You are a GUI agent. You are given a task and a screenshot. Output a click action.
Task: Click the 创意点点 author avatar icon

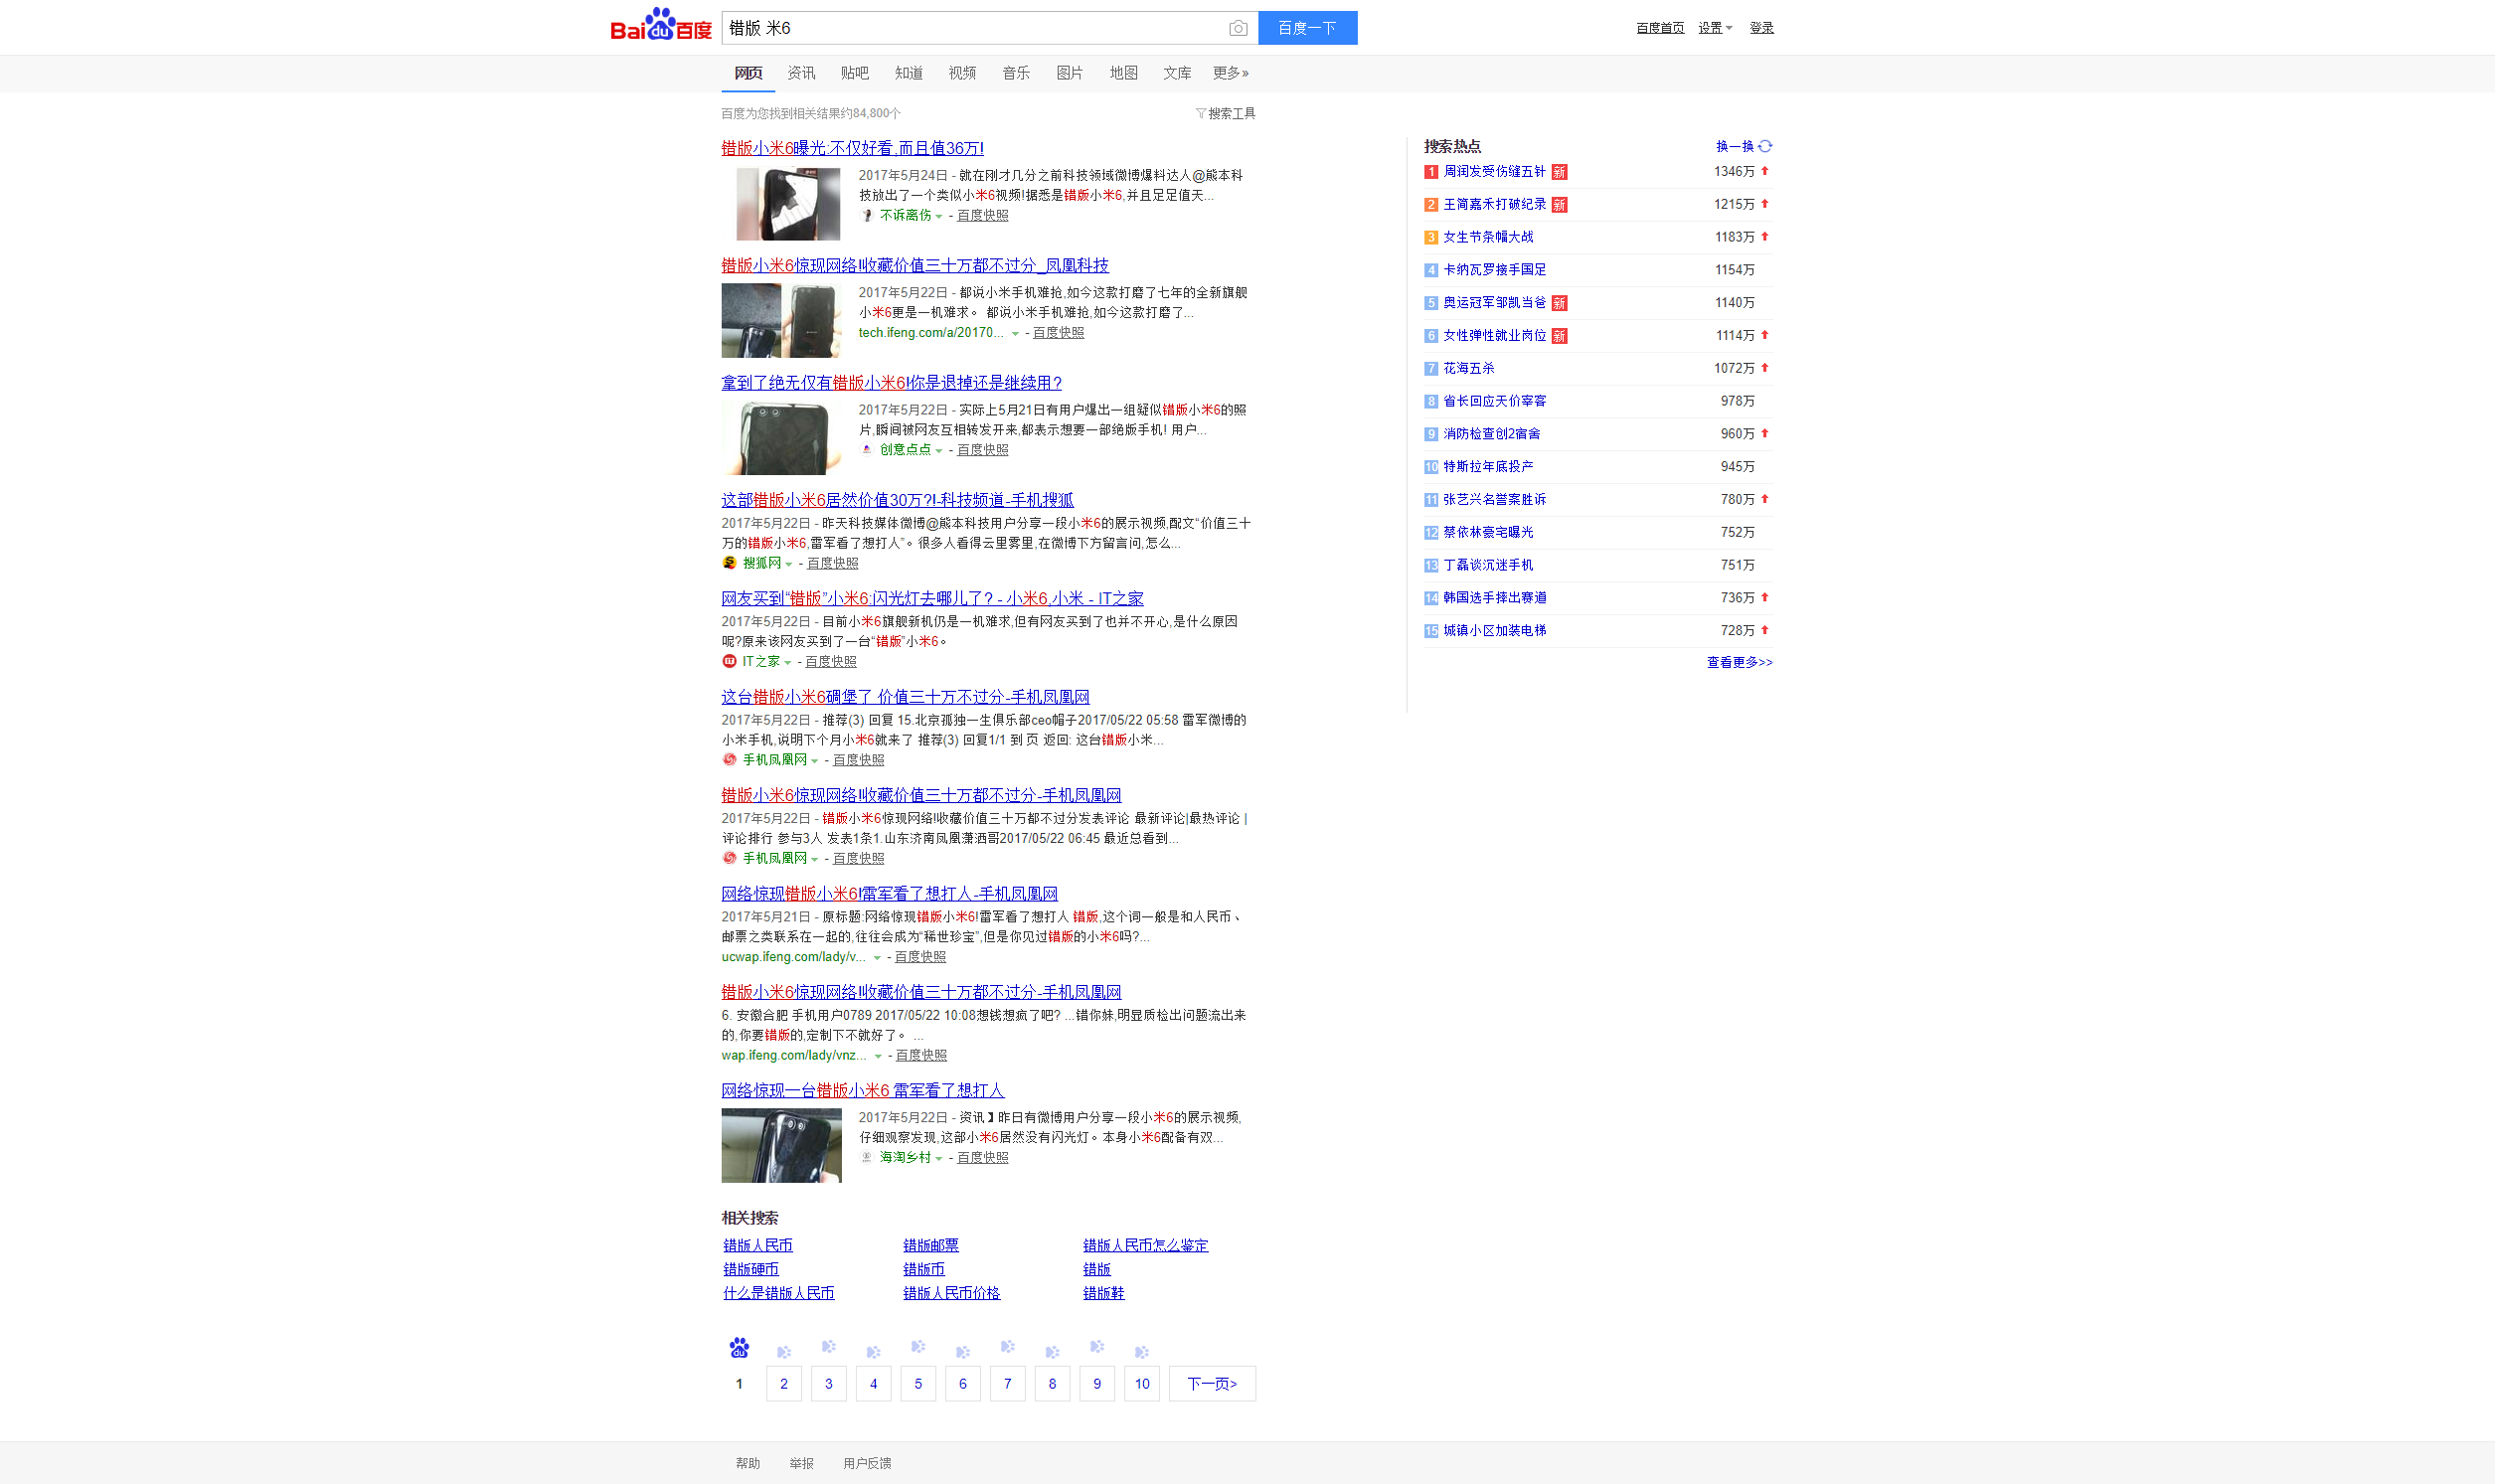(x=867, y=450)
